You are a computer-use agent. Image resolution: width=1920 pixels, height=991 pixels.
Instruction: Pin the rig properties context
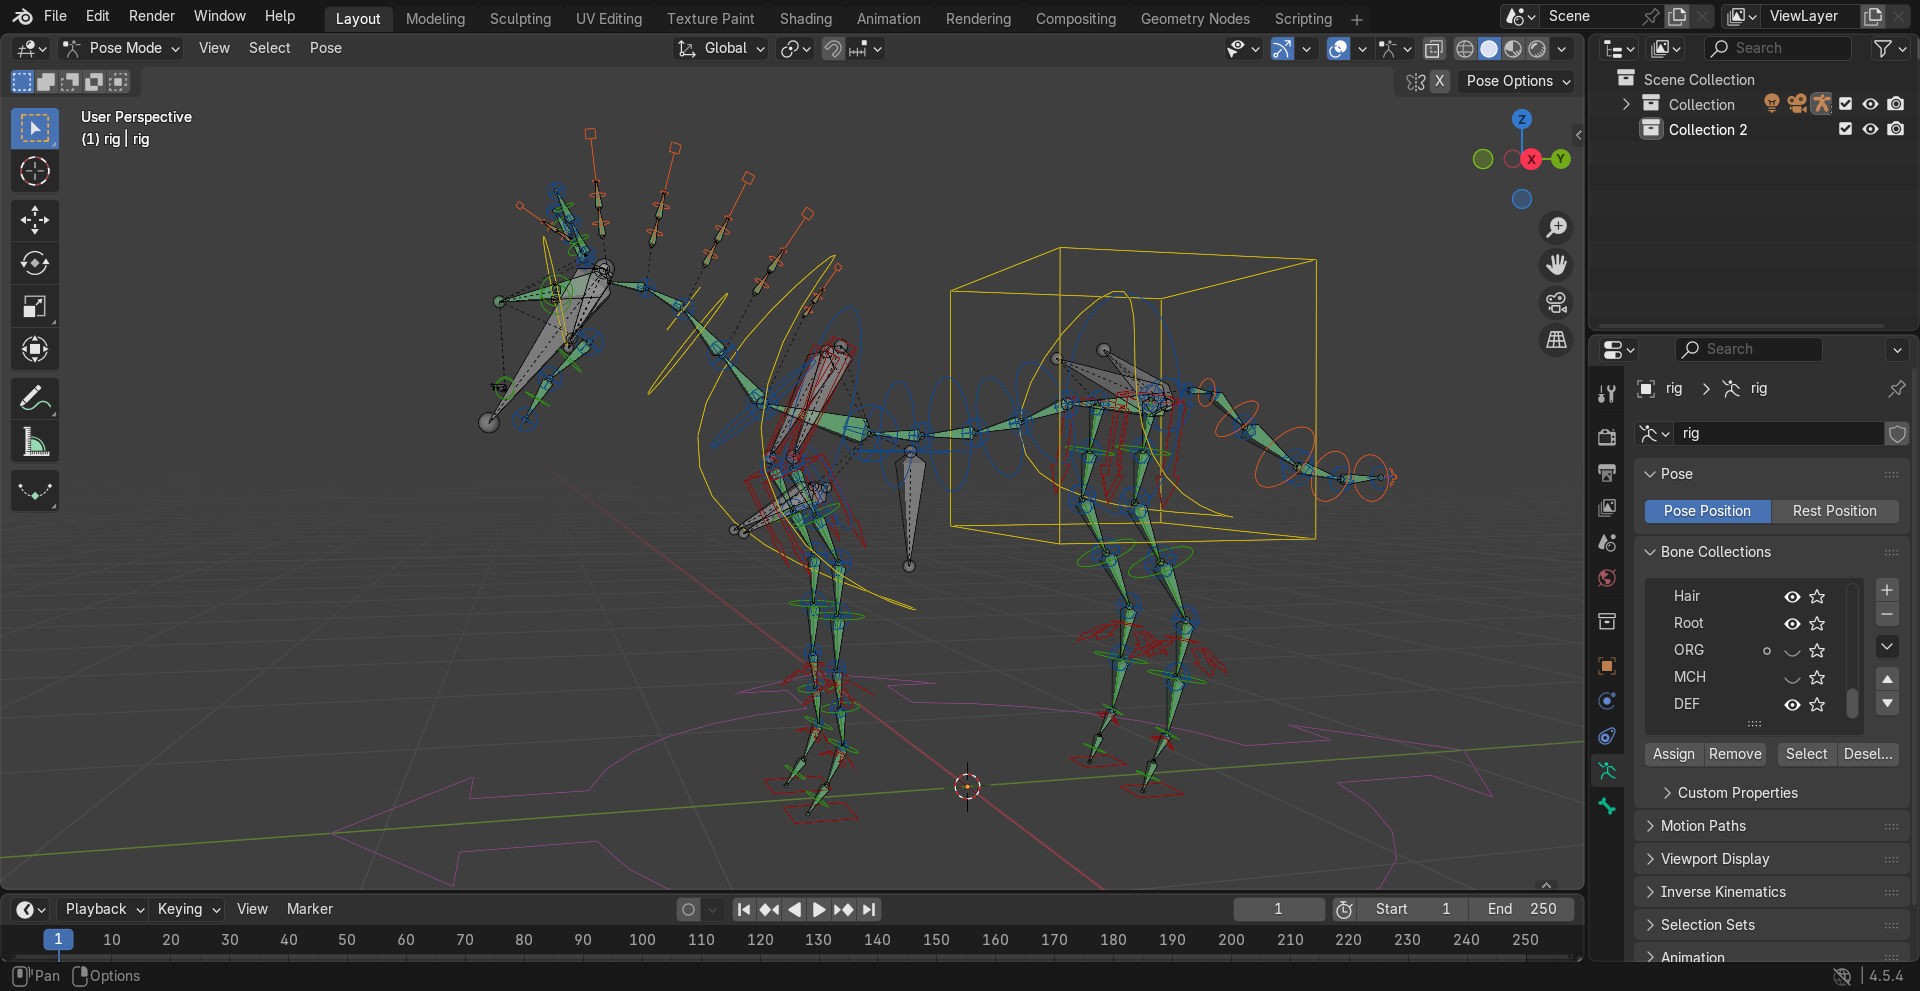tap(1896, 389)
